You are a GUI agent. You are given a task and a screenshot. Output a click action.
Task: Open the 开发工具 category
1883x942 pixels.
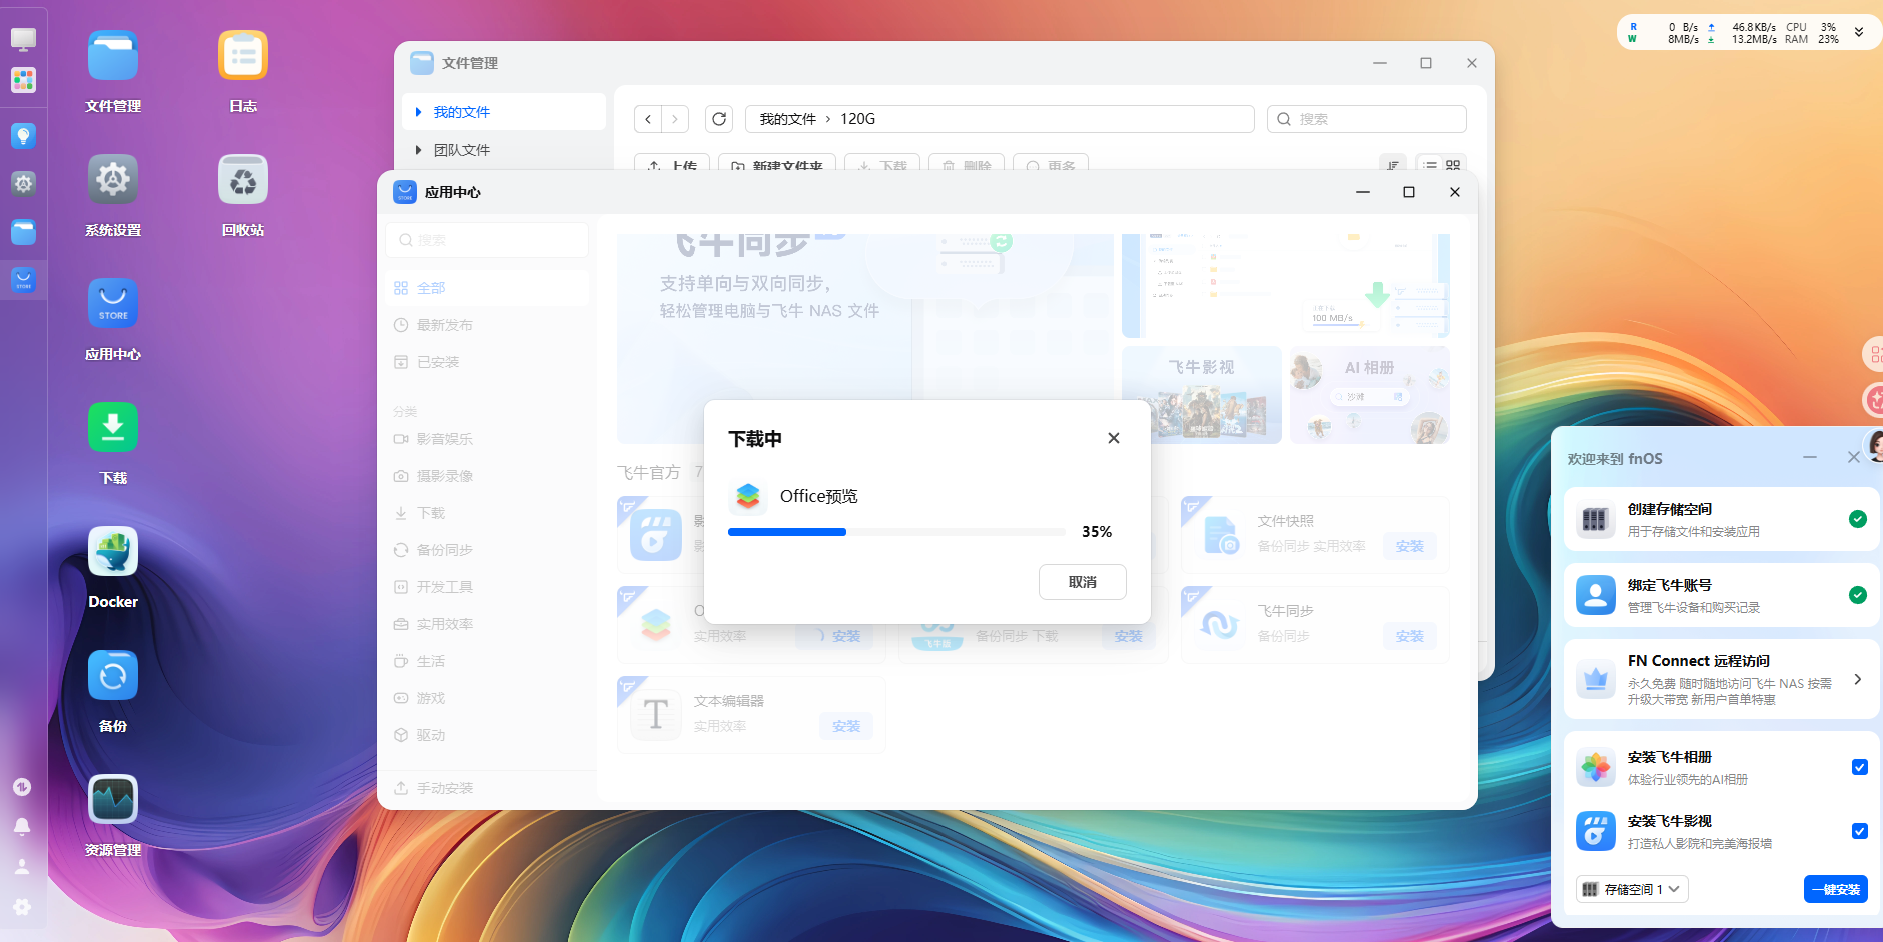click(487, 587)
